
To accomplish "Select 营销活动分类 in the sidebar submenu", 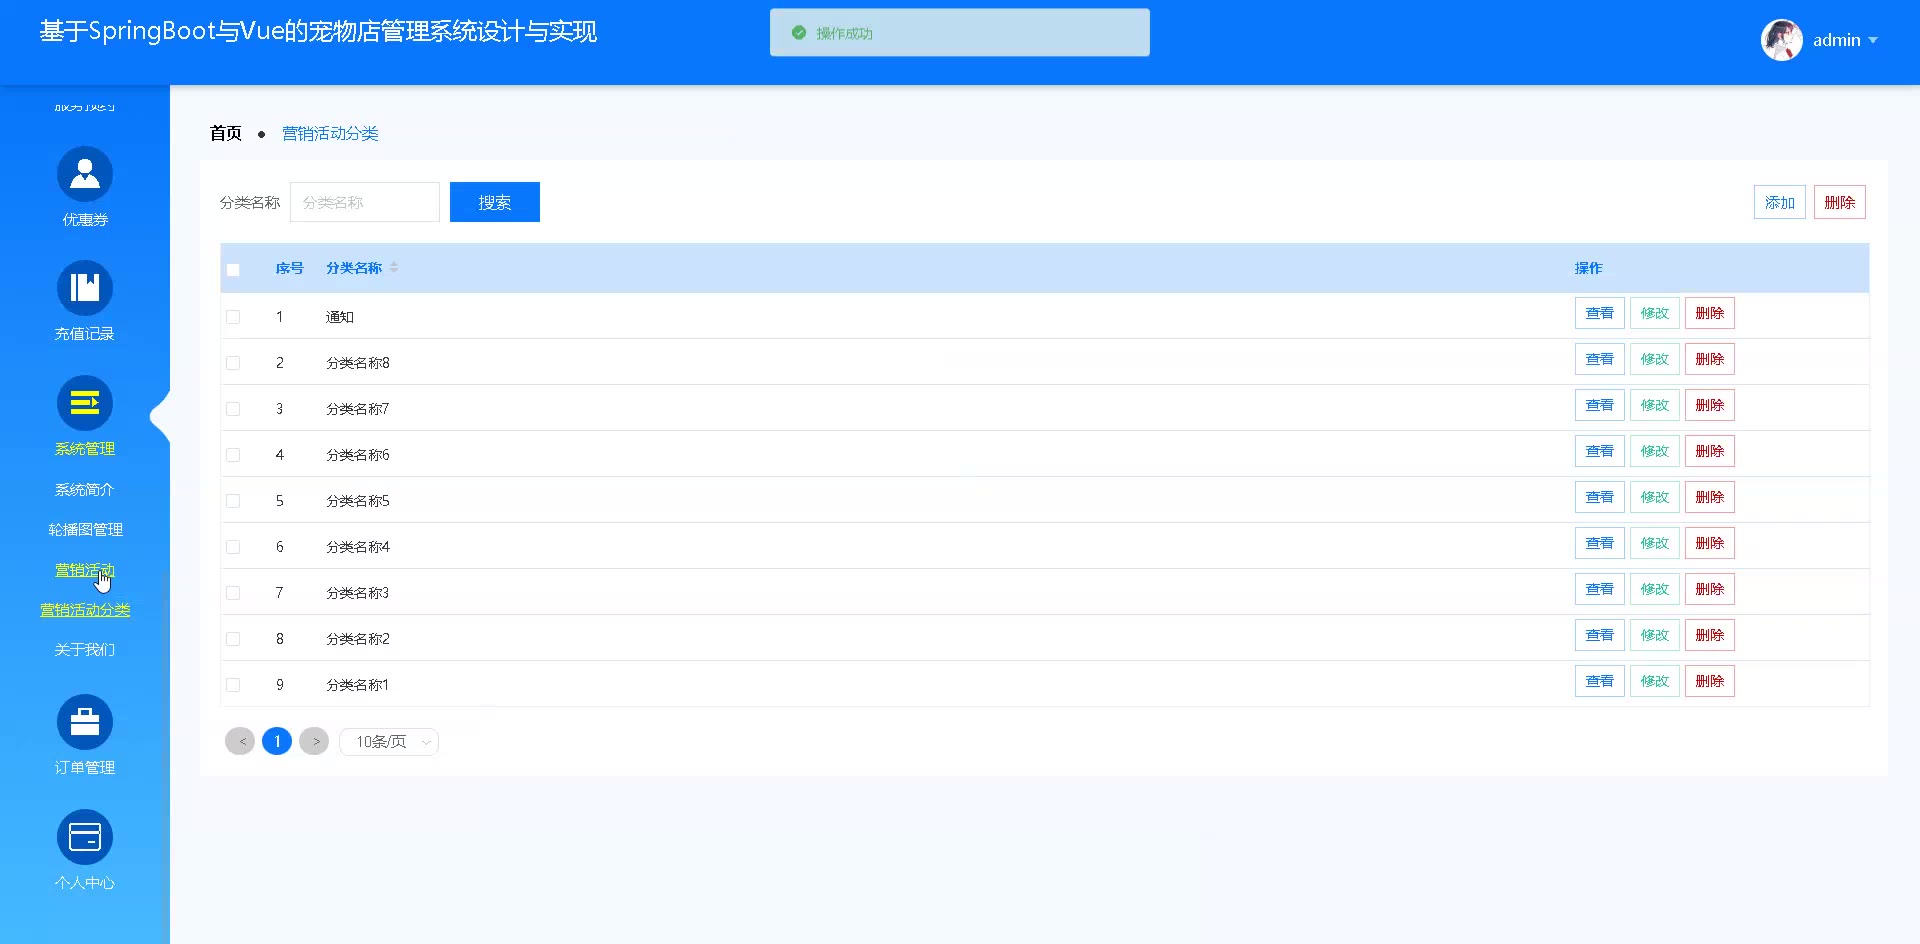I will (85, 610).
